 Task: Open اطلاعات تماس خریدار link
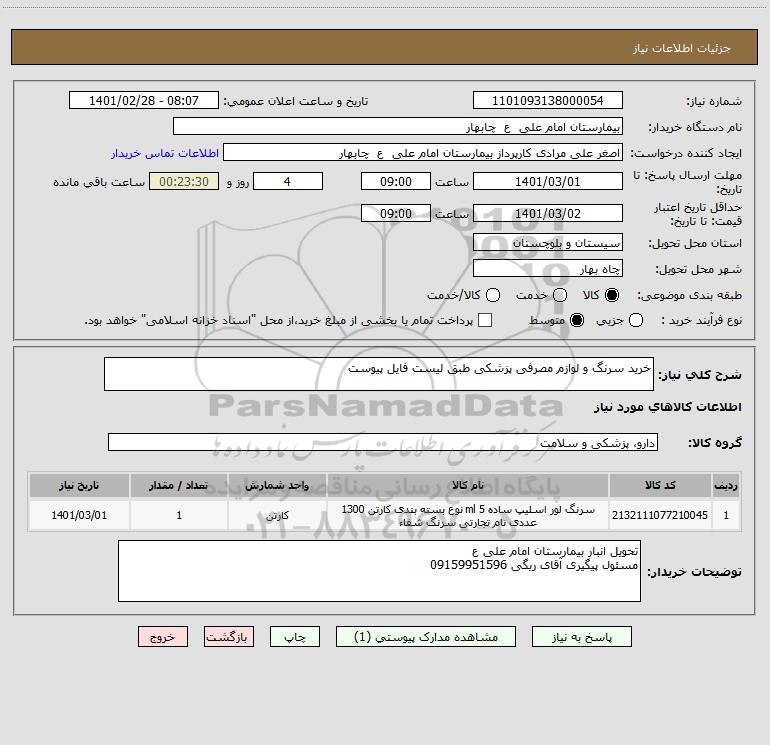(x=165, y=153)
